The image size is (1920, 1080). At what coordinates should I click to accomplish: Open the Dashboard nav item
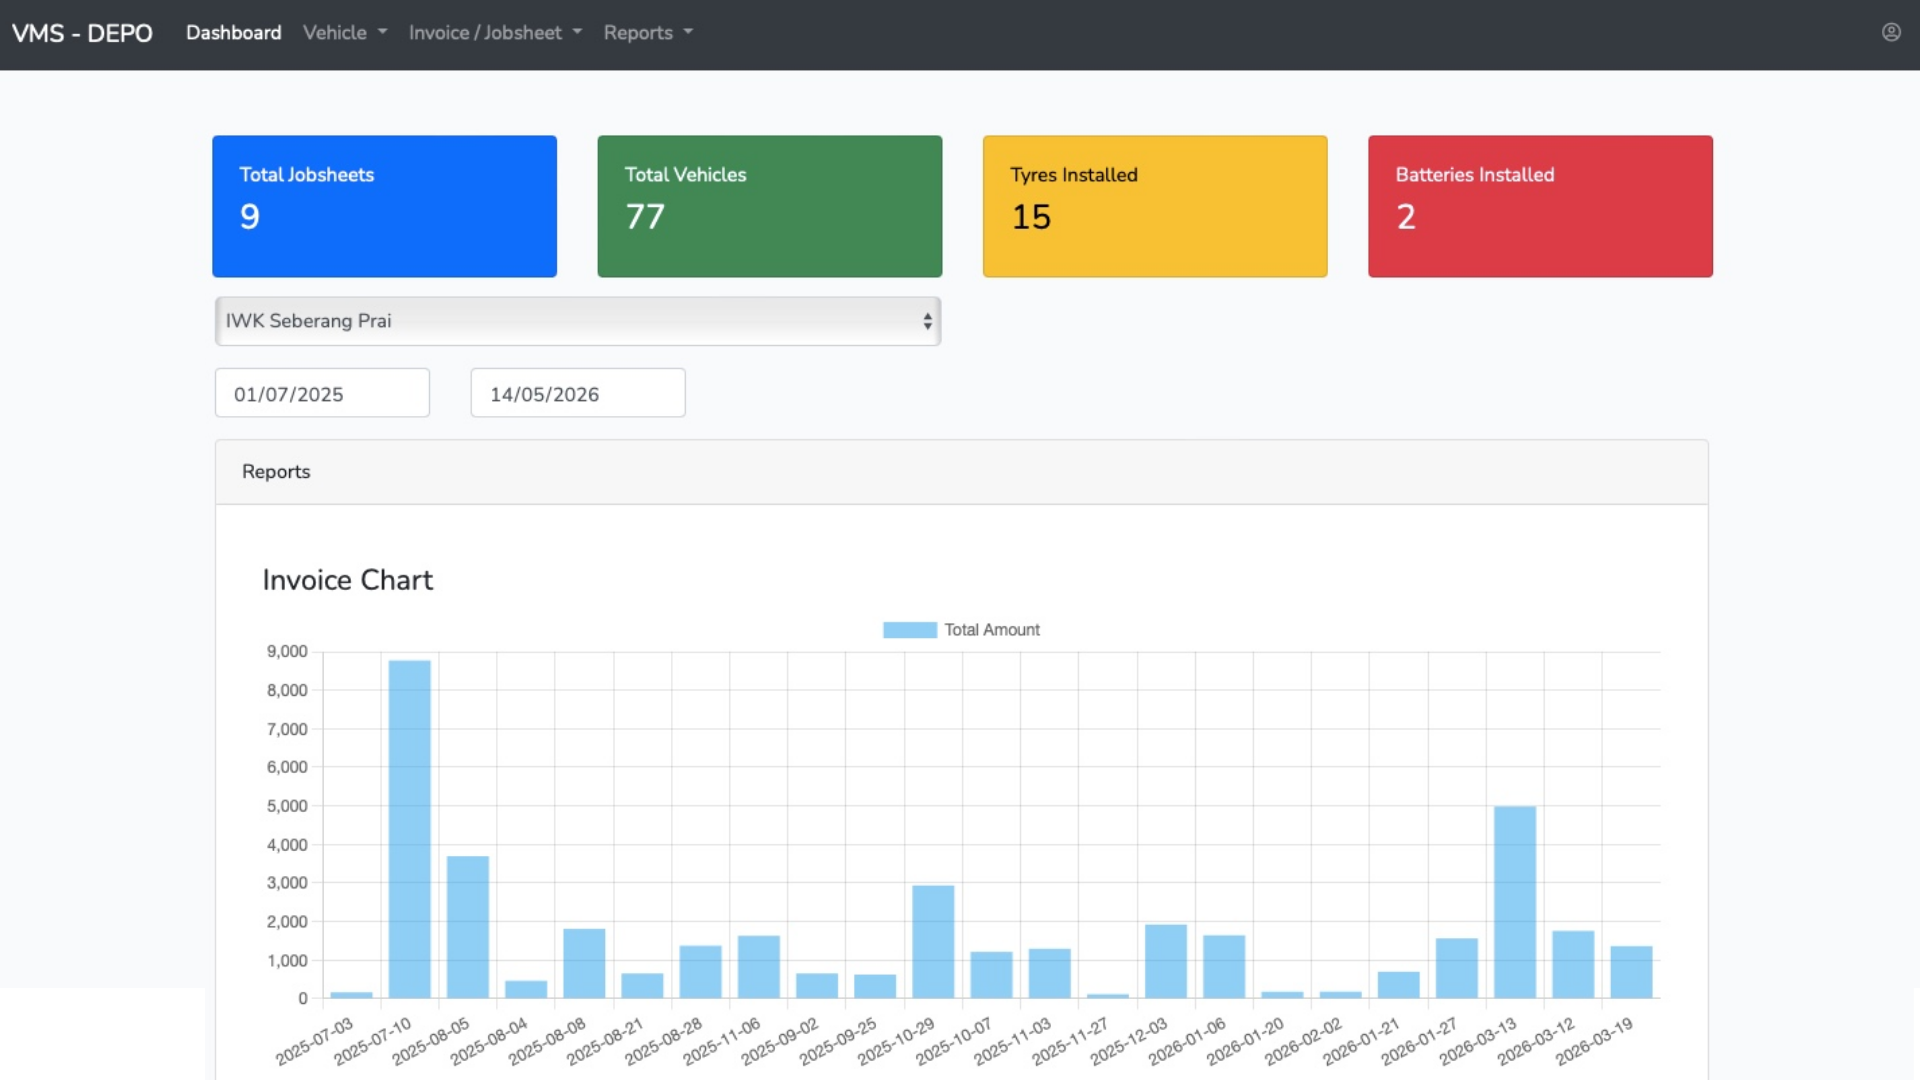234,33
